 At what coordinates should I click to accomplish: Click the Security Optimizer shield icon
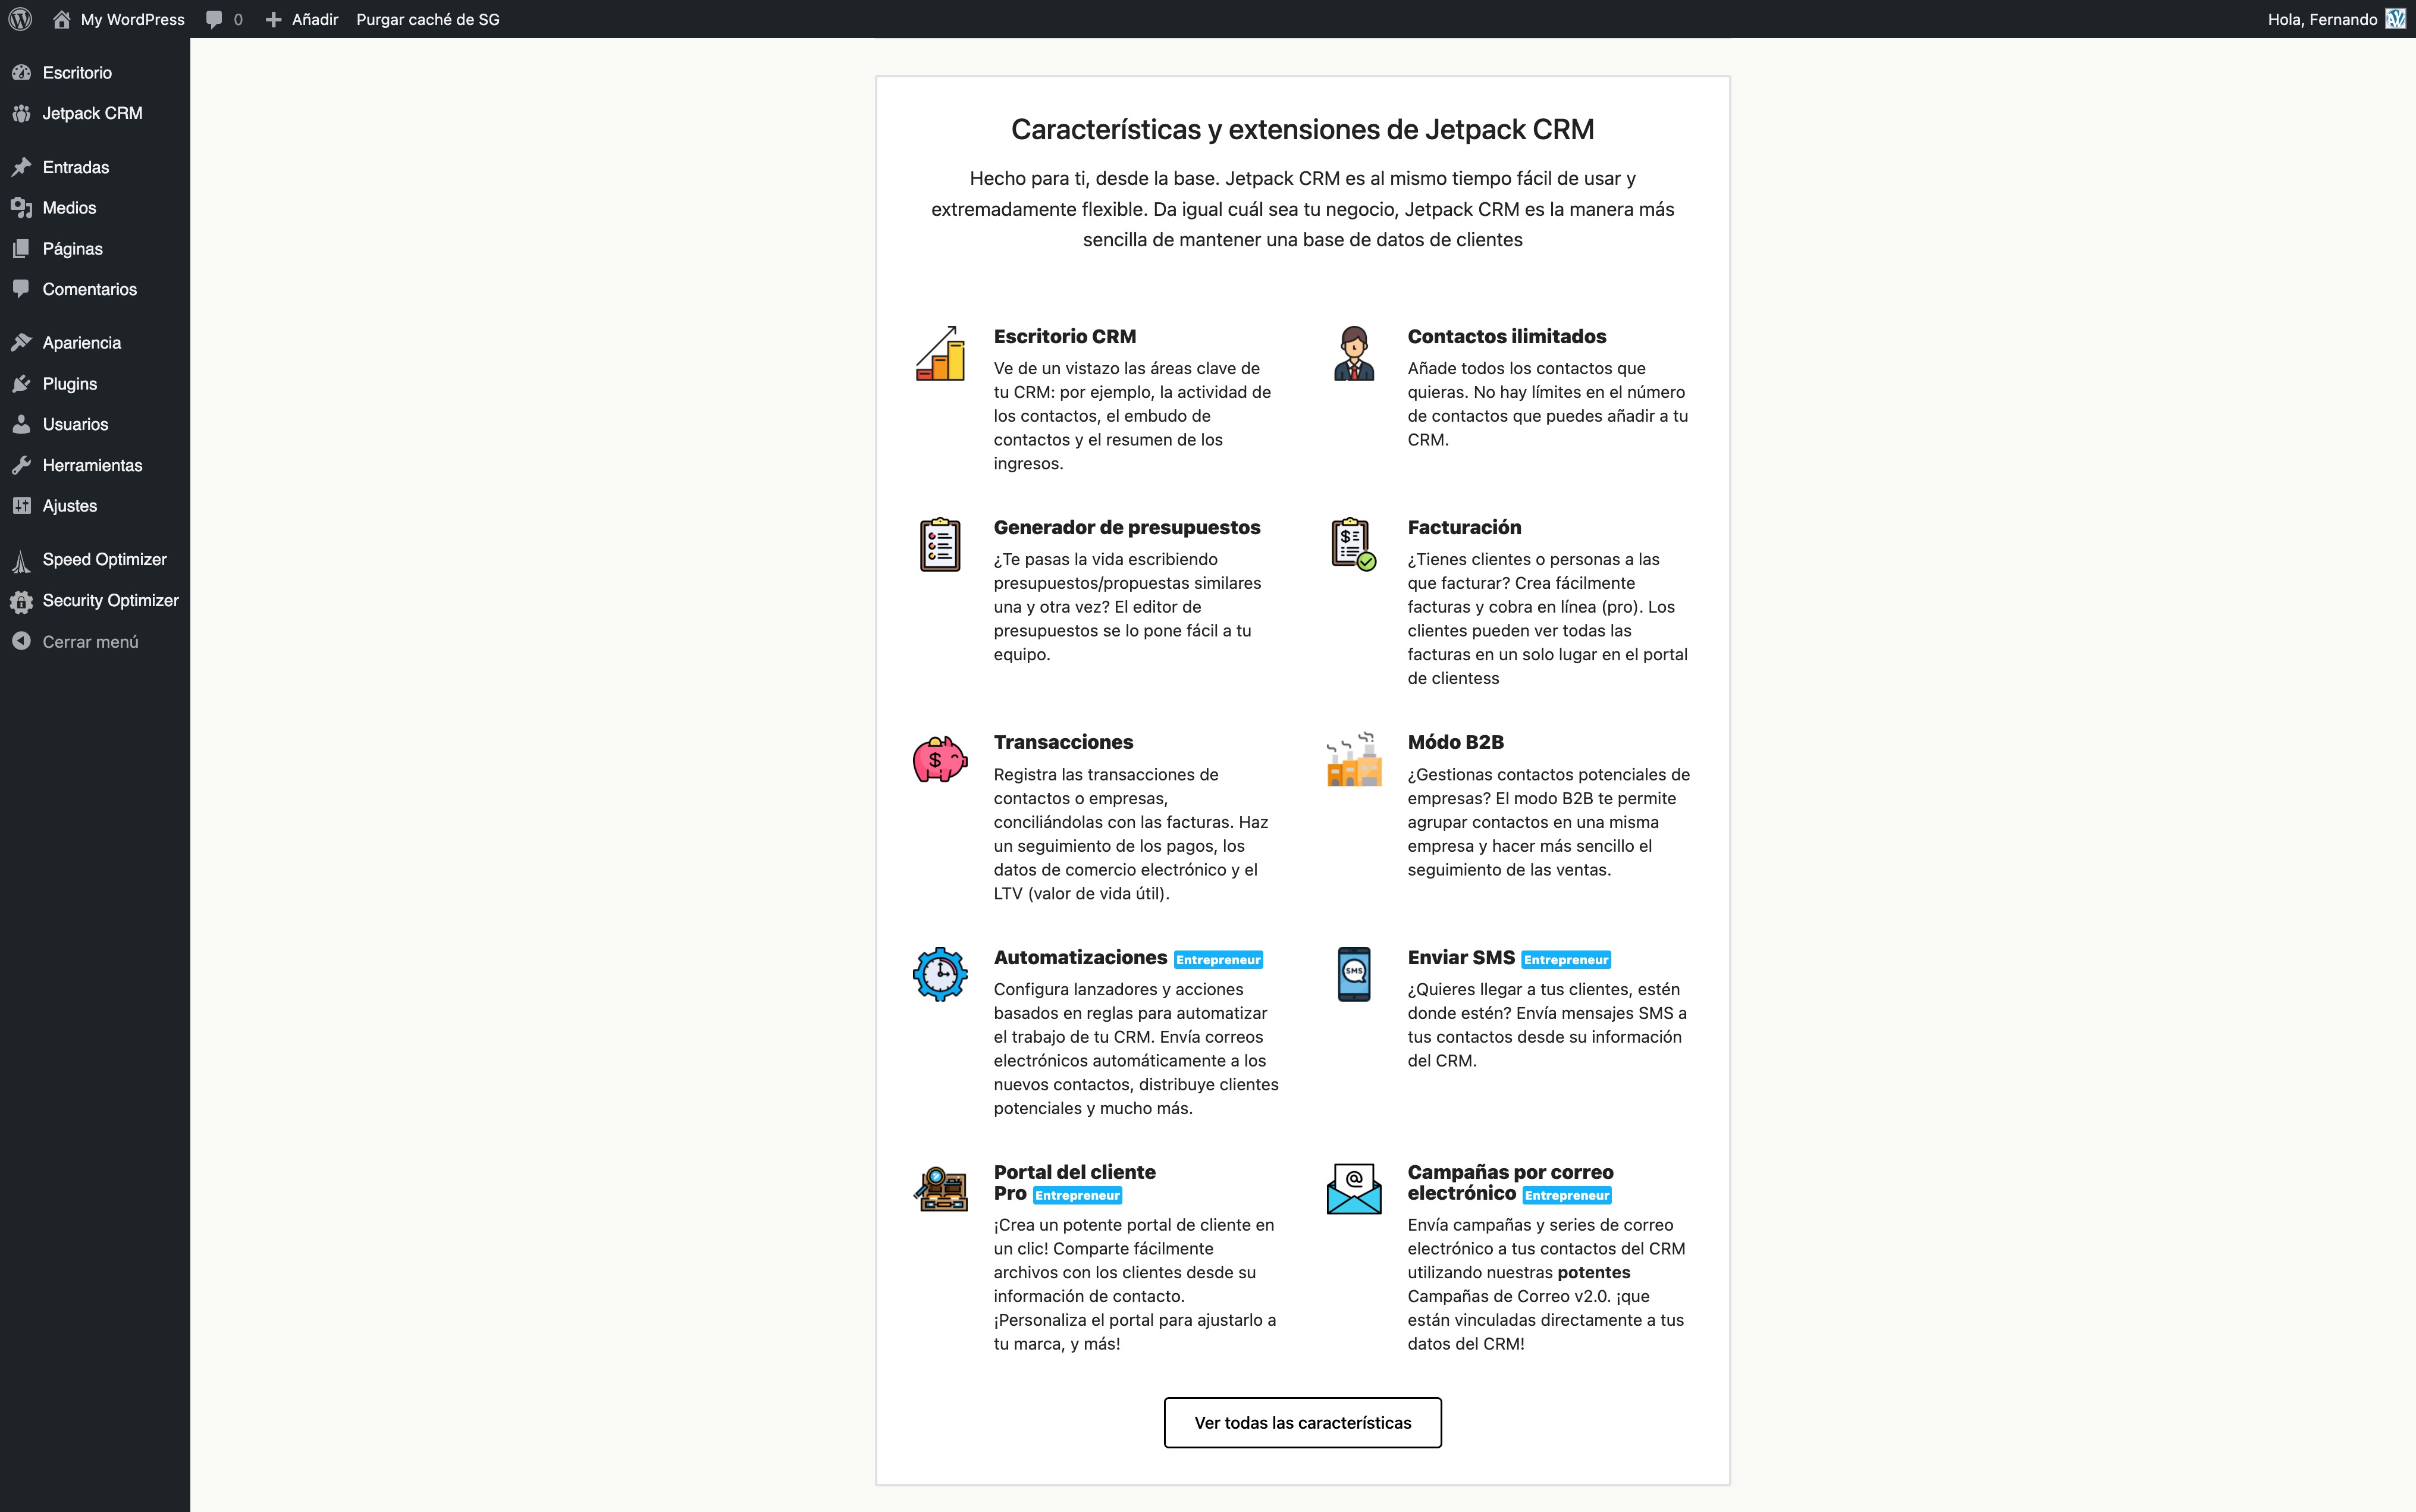pos(21,601)
